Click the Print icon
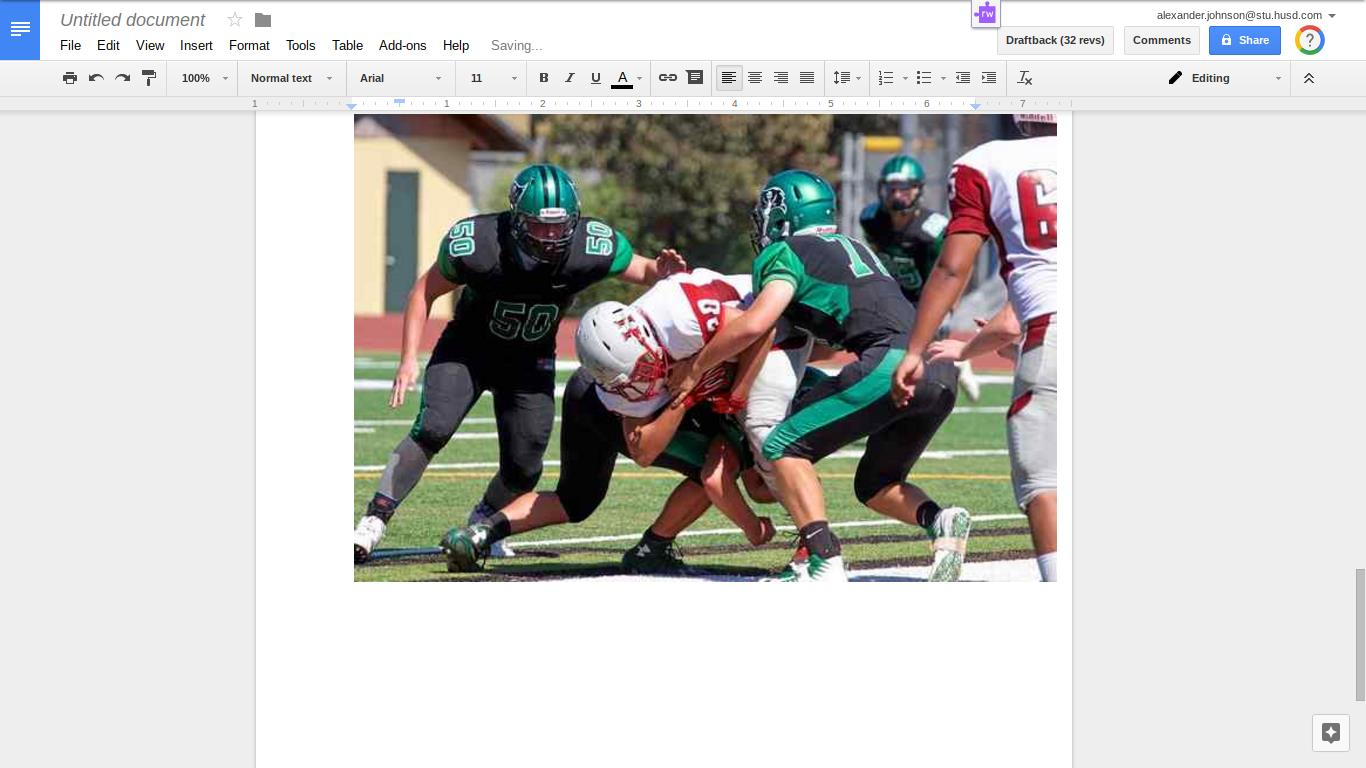Screen dimensions: 1366x768 pyautogui.click(x=70, y=78)
